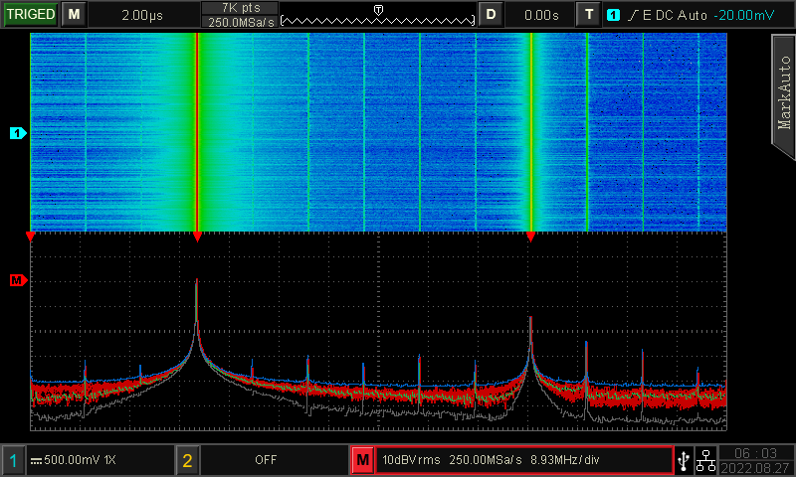This screenshot has width=796, height=477.
Task: Click the T trigger icon
Action: [589, 15]
